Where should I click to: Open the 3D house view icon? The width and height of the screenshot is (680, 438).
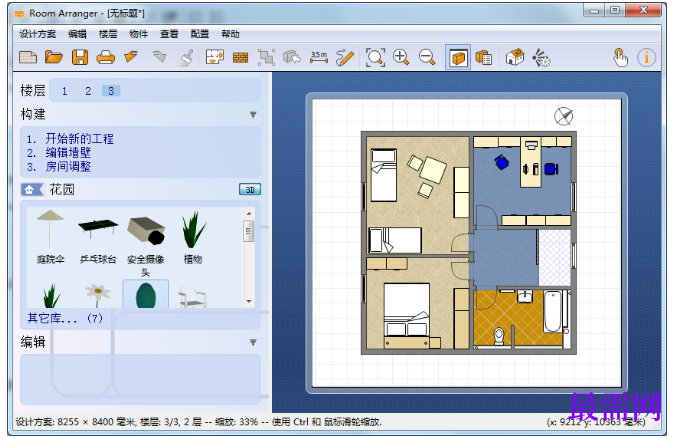tap(514, 57)
